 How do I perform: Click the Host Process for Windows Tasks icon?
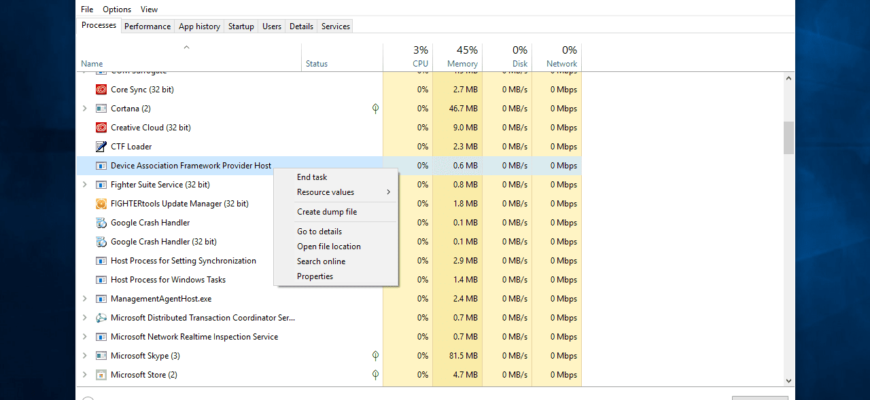tap(101, 280)
